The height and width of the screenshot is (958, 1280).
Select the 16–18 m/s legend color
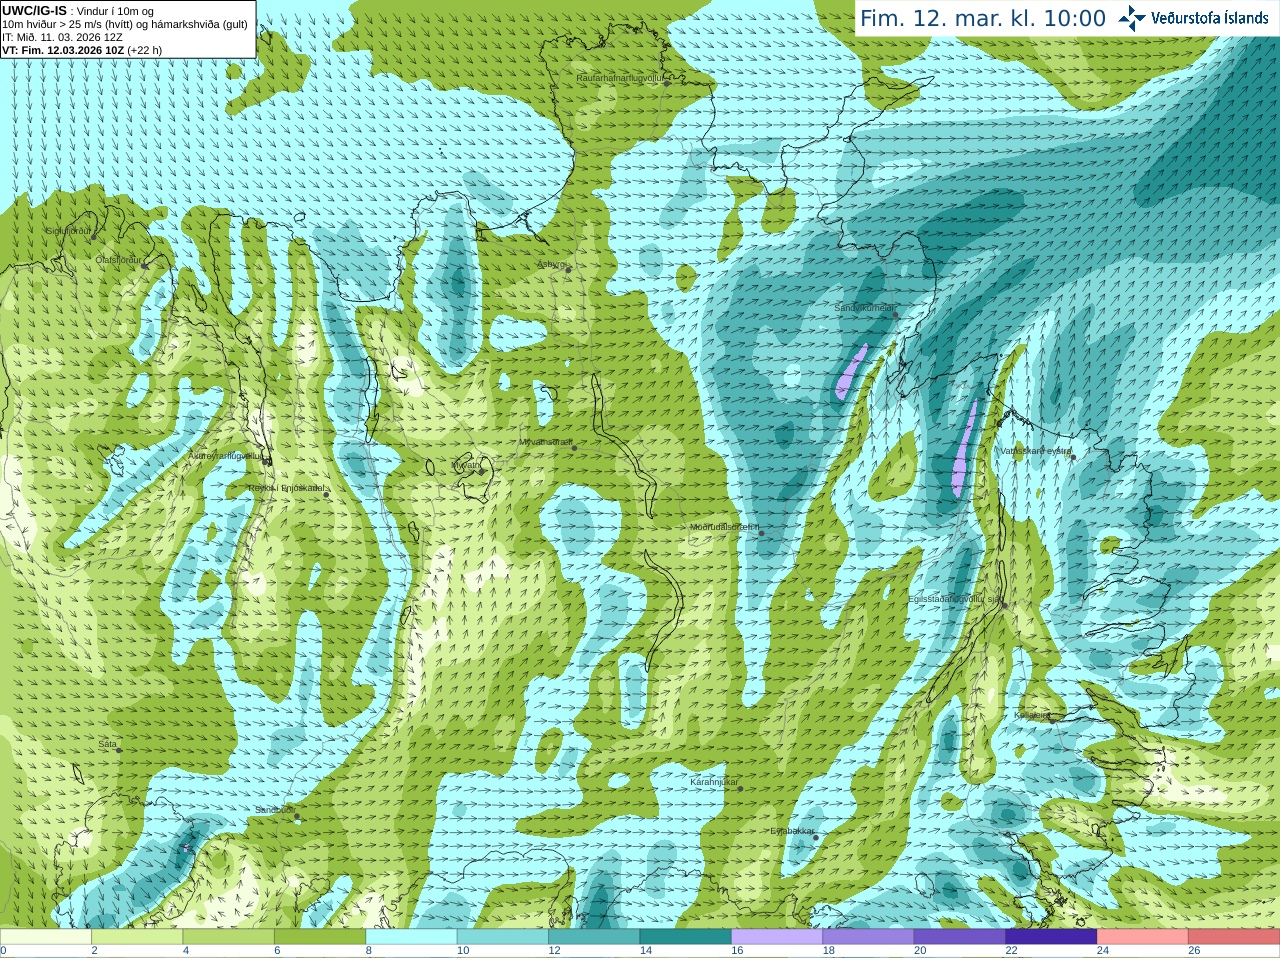point(777,937)
